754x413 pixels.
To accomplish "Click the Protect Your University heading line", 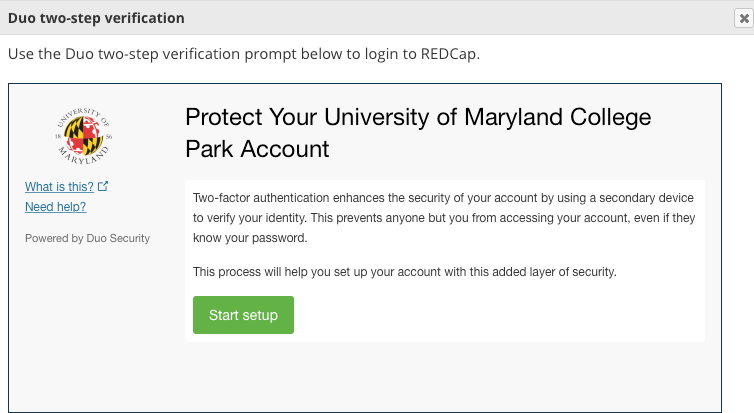I will click(418, 117).
